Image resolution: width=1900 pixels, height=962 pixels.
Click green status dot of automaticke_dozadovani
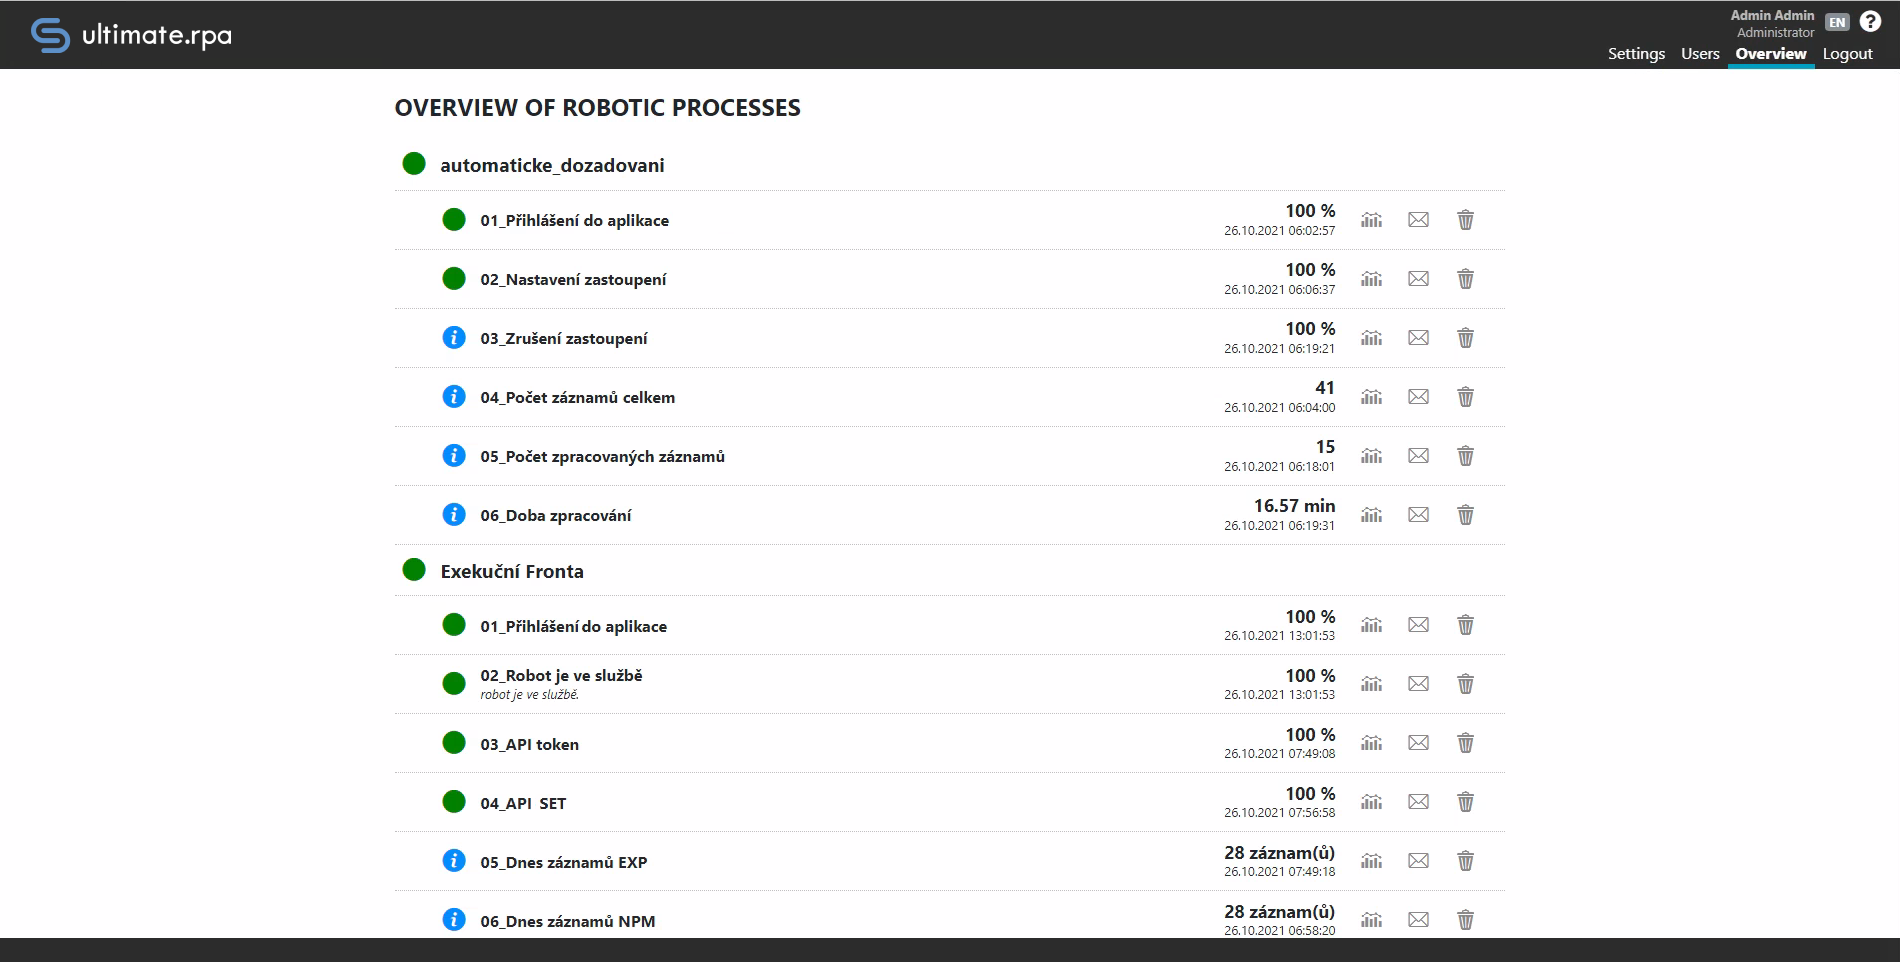click(414, 164)
